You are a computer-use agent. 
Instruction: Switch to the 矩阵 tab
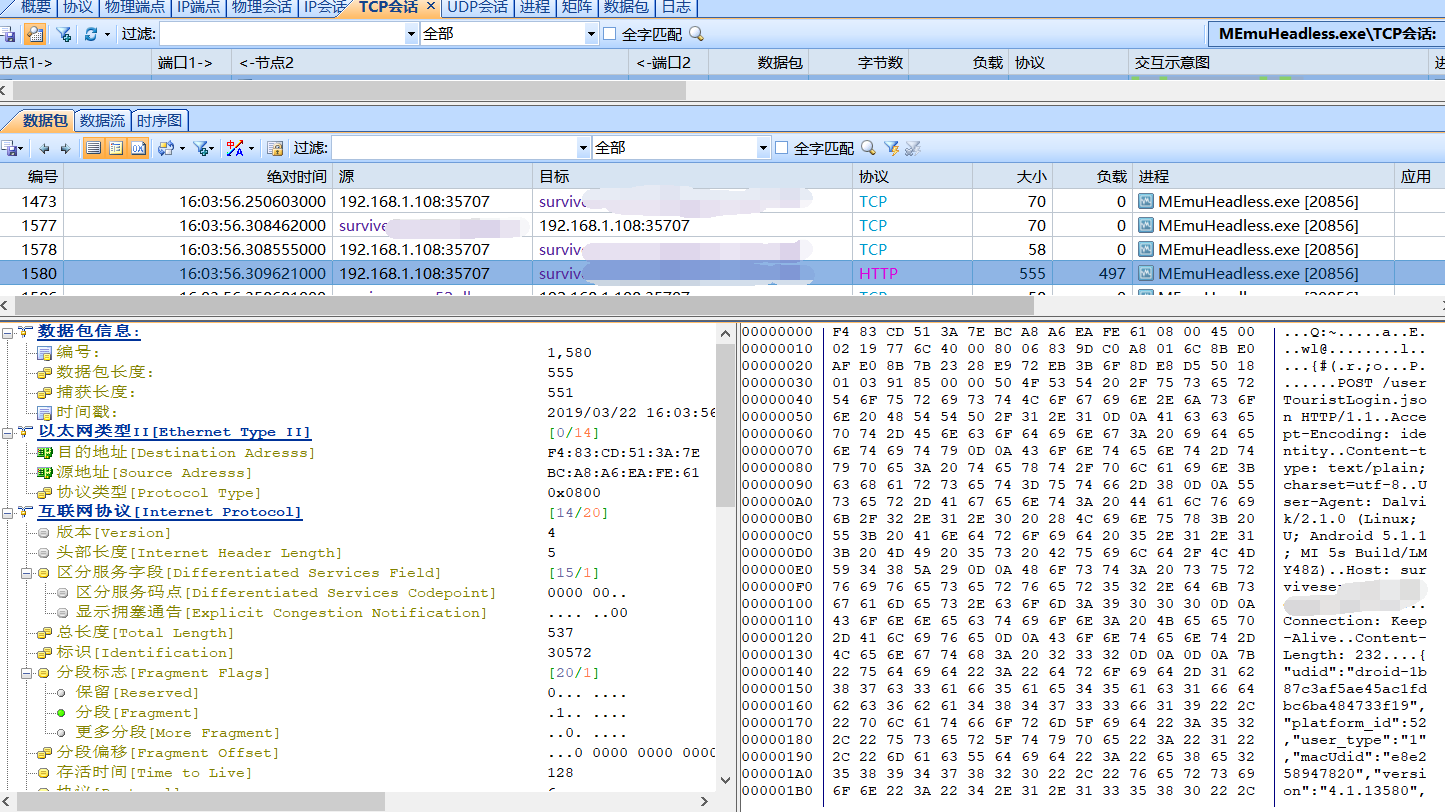pyautogui.click(x=577, y=7)
